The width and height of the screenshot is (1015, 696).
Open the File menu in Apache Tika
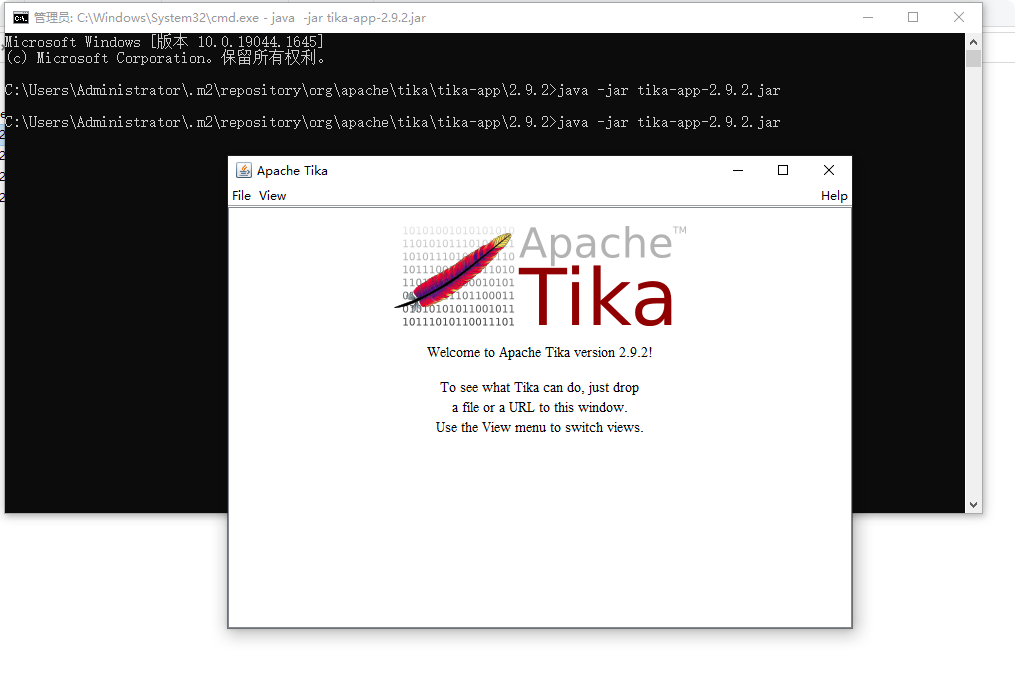(x=241, y=195)
